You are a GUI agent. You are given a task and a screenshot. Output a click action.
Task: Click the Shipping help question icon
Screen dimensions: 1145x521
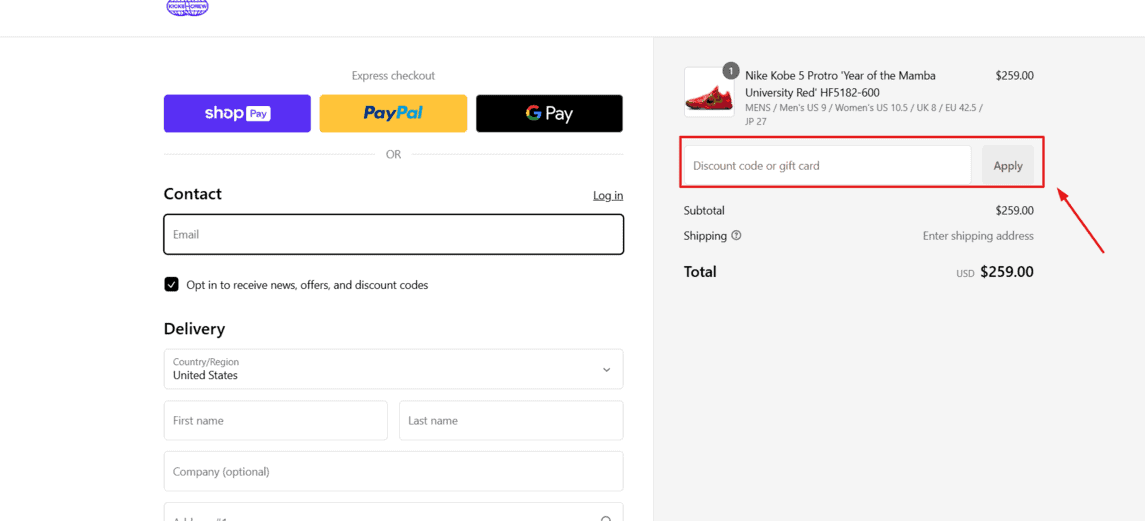[736, 235]
